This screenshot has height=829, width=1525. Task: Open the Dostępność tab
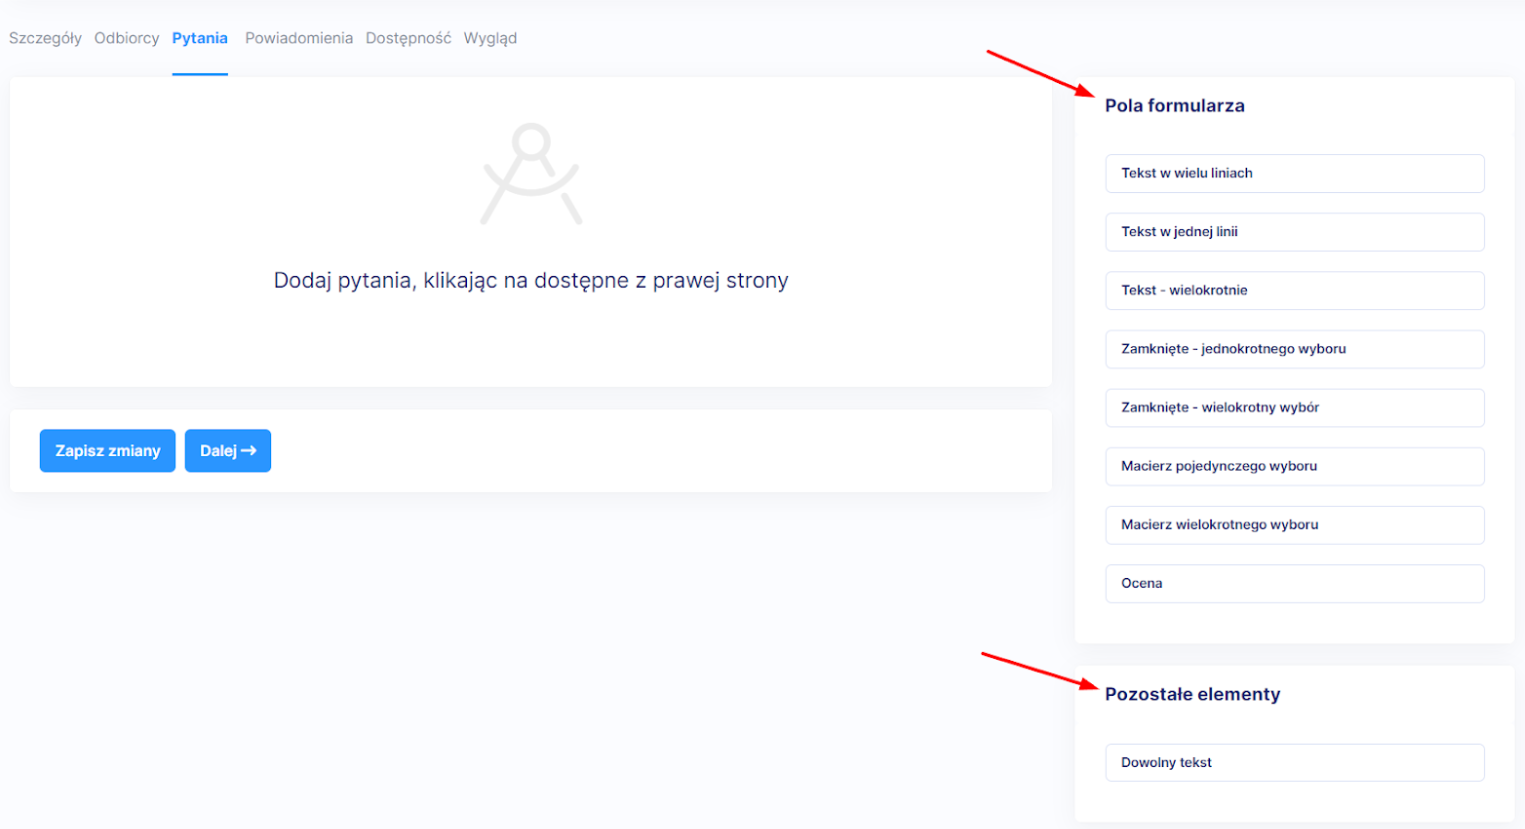coord(408,38)
